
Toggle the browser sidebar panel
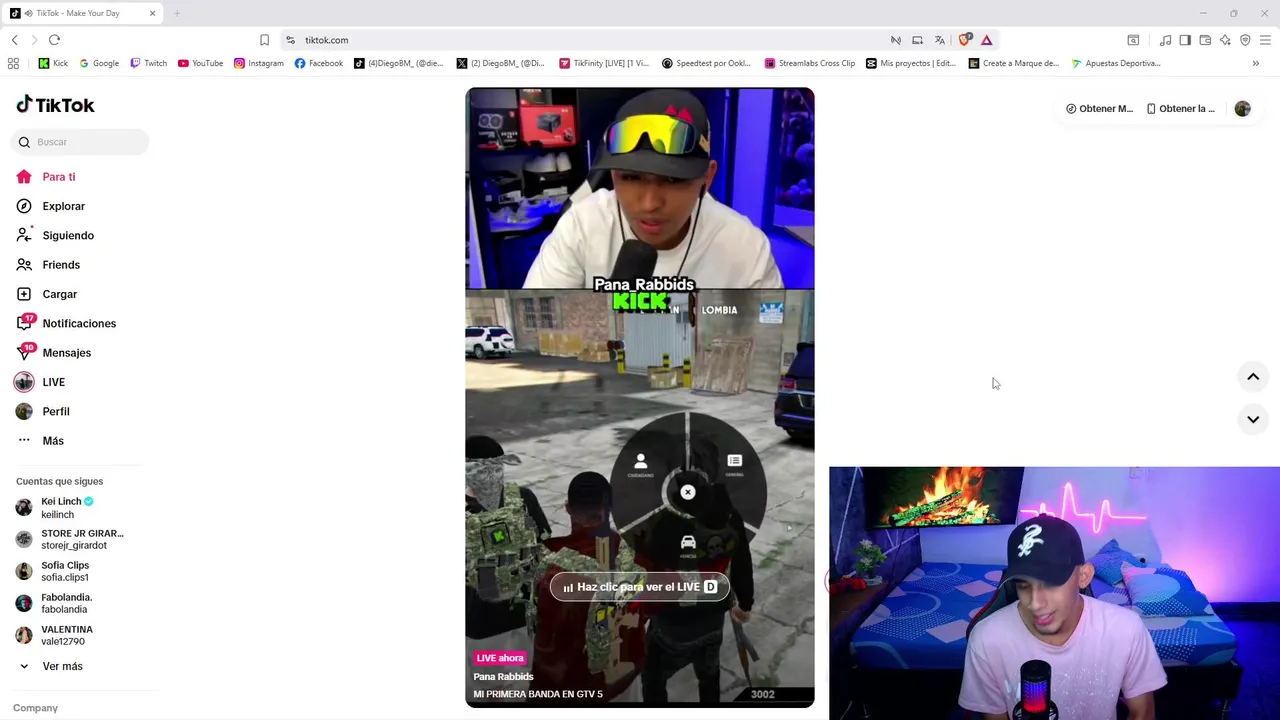(x=1185, y=40)
